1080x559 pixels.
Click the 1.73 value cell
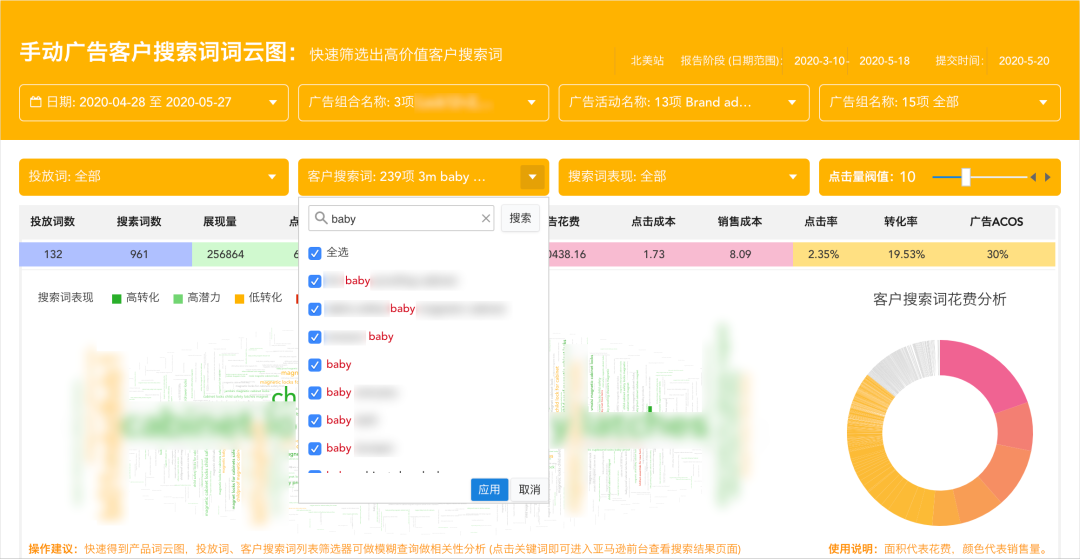[654, 254]
